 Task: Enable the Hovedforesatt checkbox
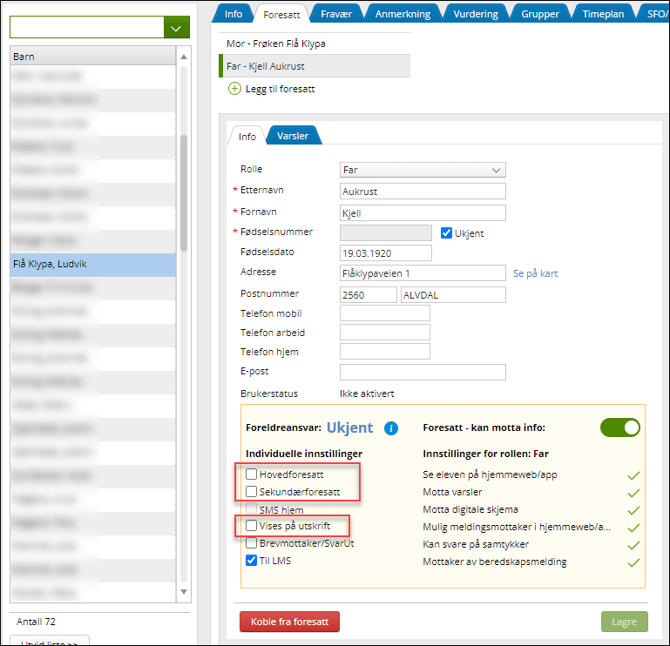252,474
